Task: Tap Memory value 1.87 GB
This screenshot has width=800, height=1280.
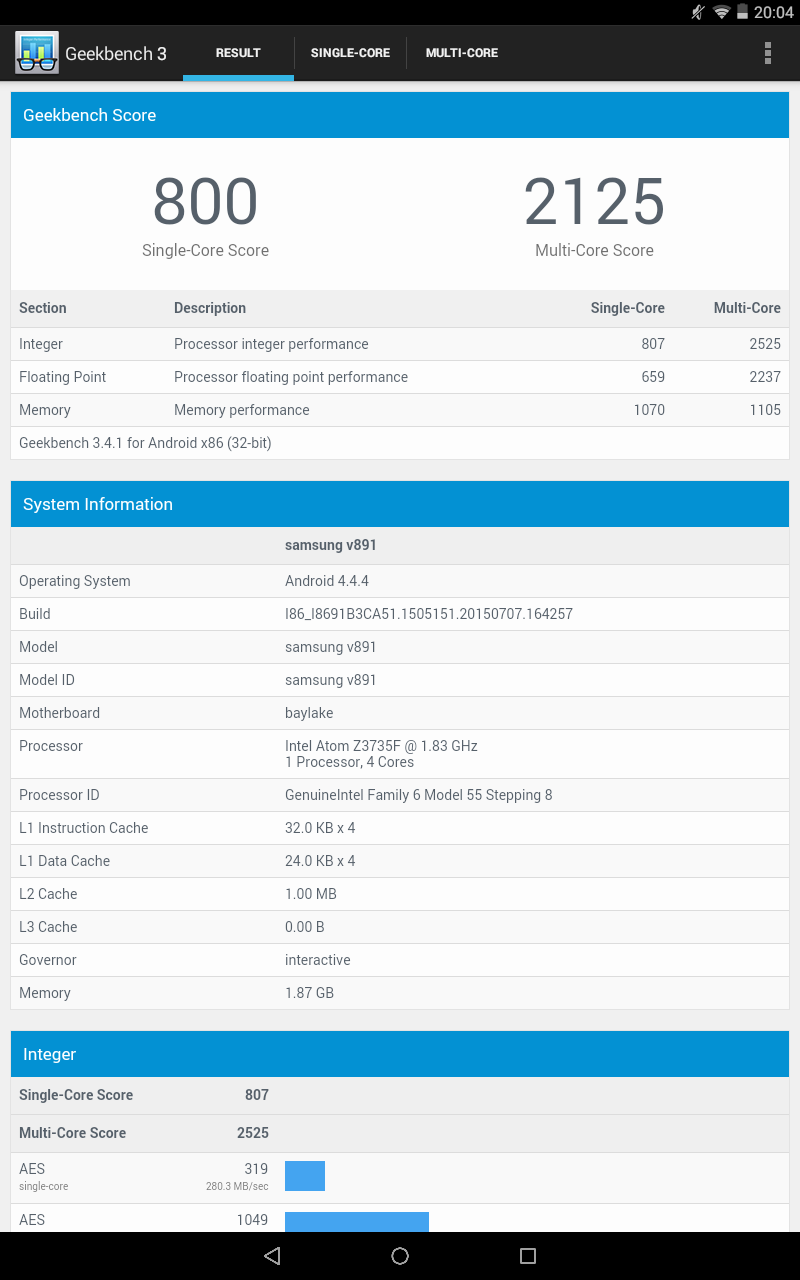Action: click(x=310, y=993)
